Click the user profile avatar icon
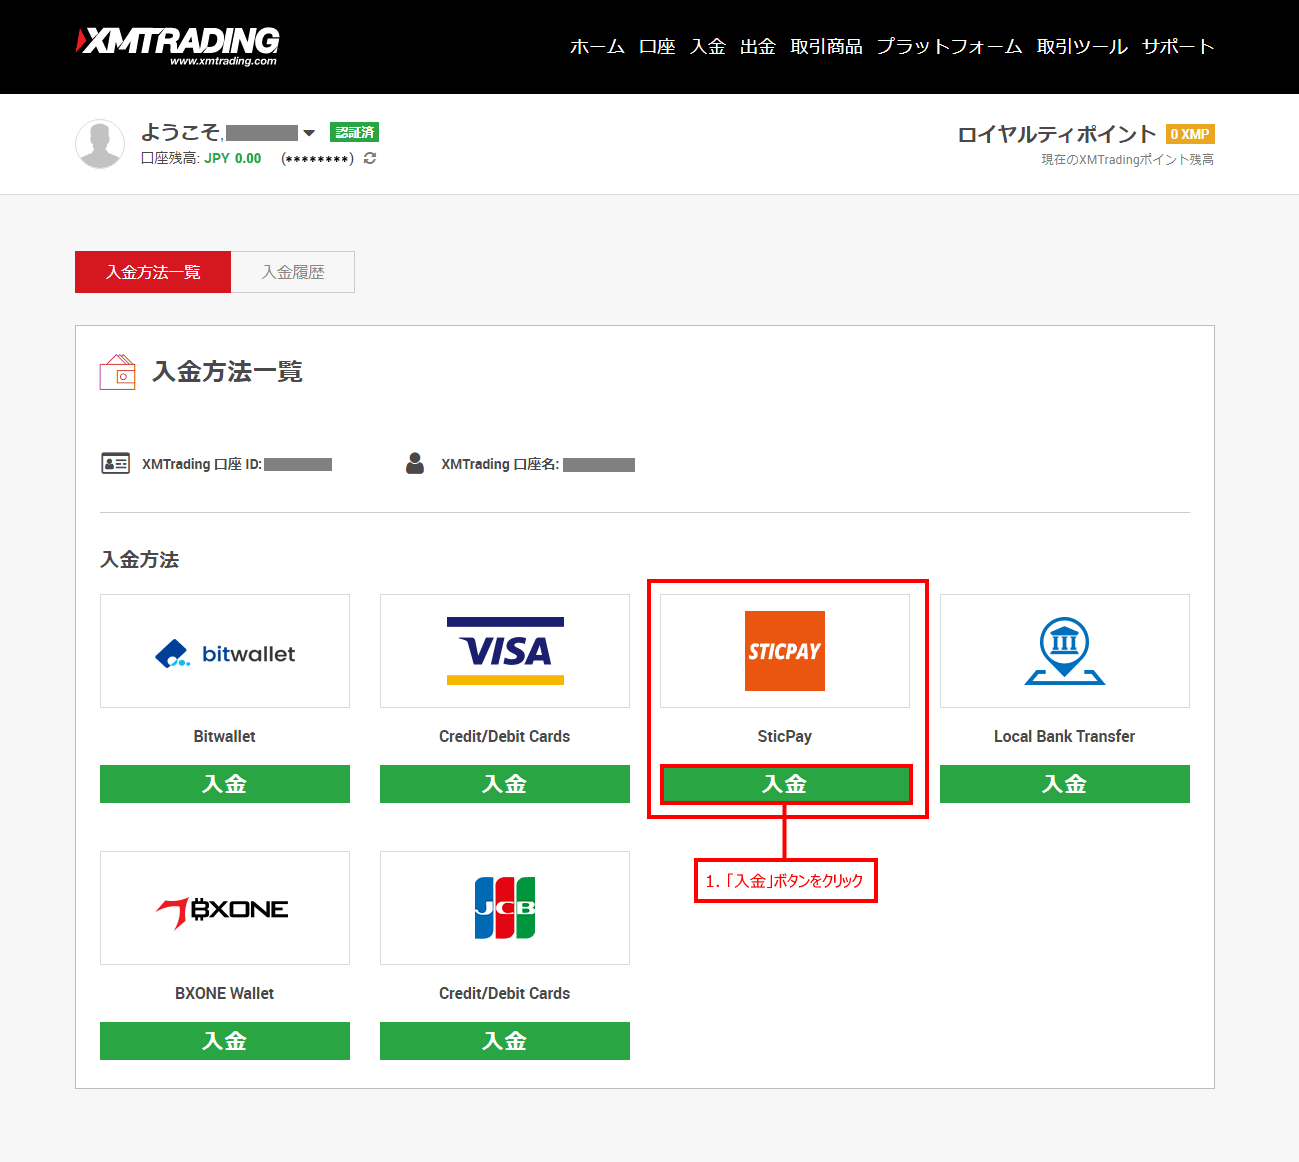The width and height of the screenshot is (1299, 1162). (100, 144)
